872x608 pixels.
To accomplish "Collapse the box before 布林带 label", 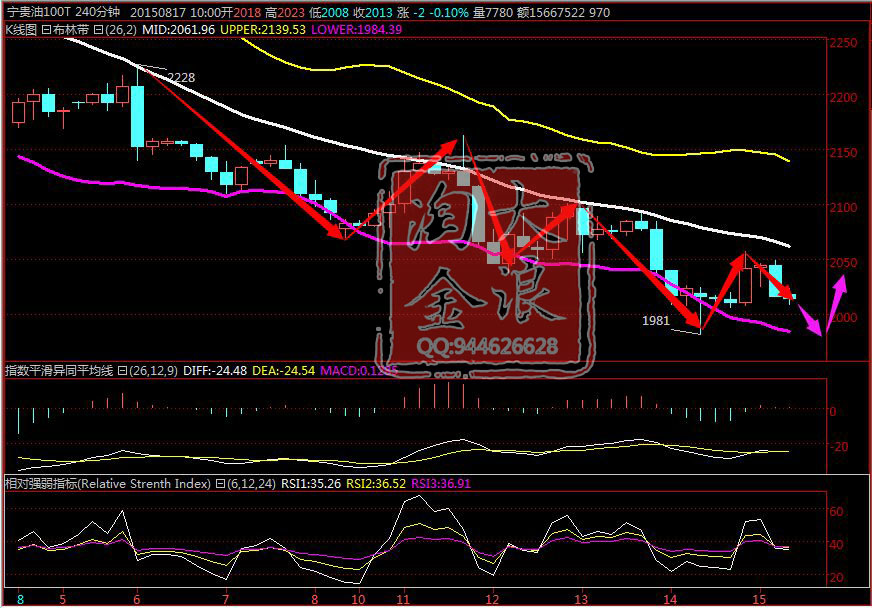I will click(44, 30).
